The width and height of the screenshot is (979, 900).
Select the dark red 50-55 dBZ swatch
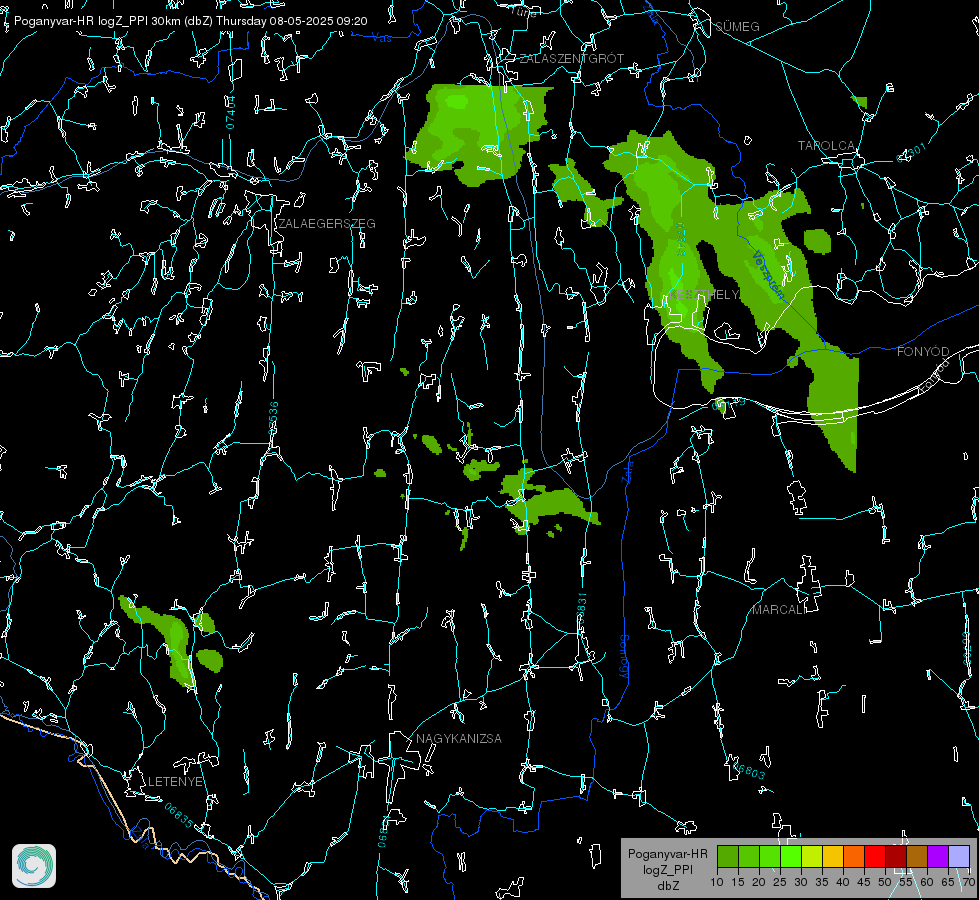click(897, 856)
